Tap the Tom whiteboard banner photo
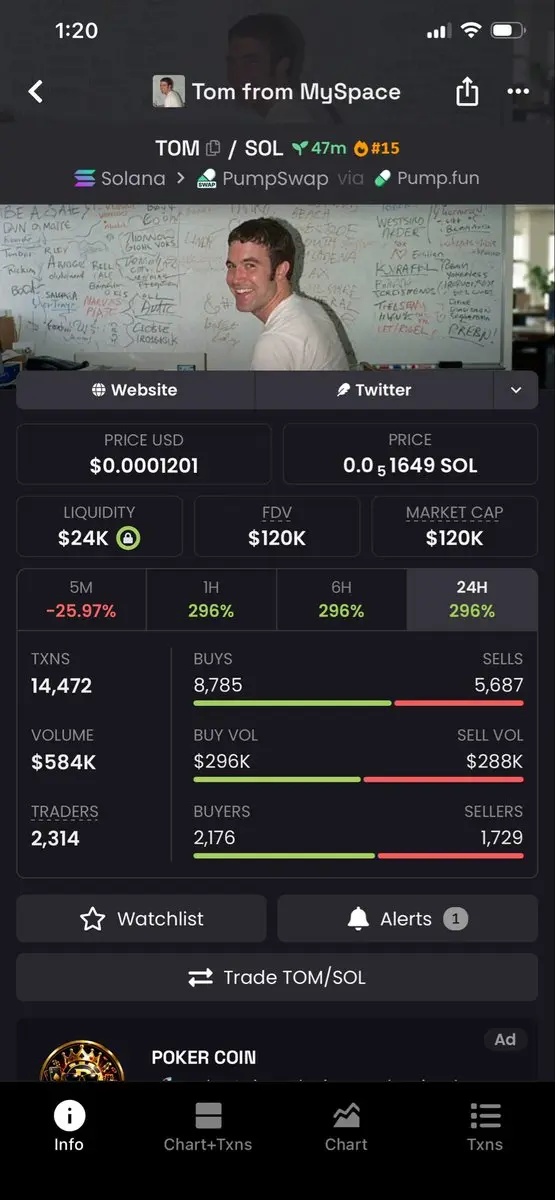 (x=277, y=287)
